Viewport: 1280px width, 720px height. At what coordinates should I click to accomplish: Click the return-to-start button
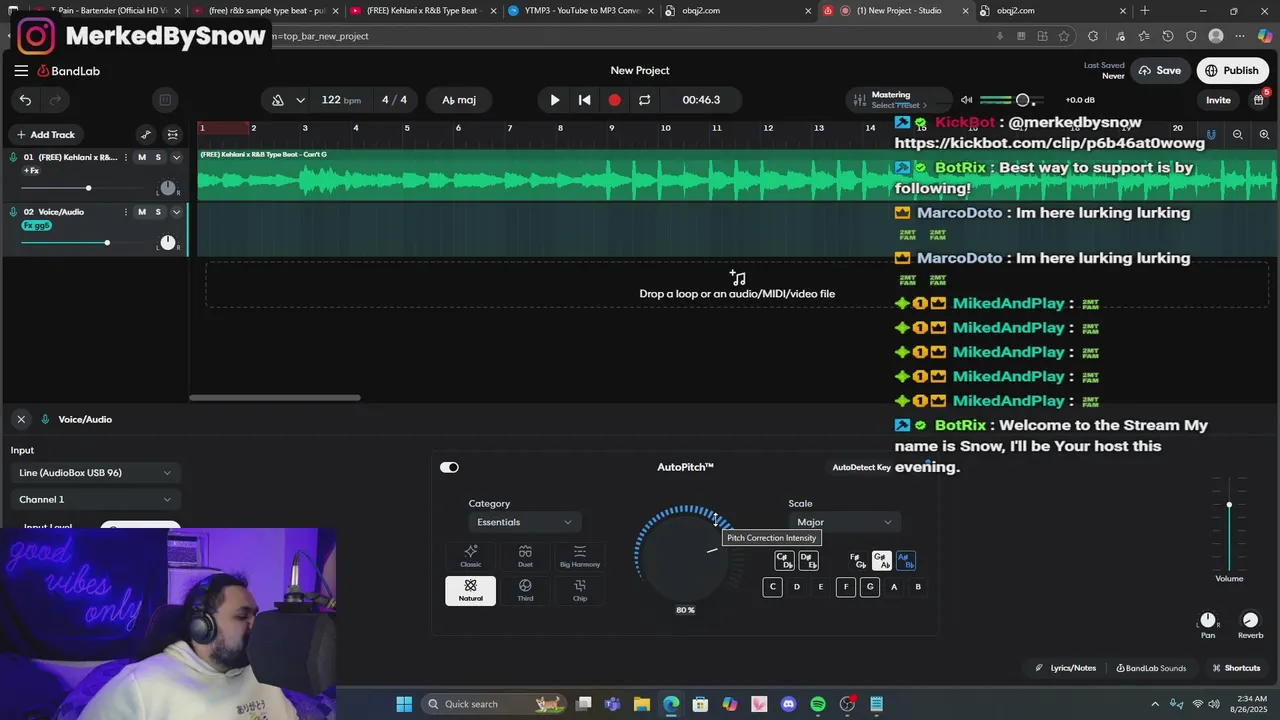tap(585, 100)
